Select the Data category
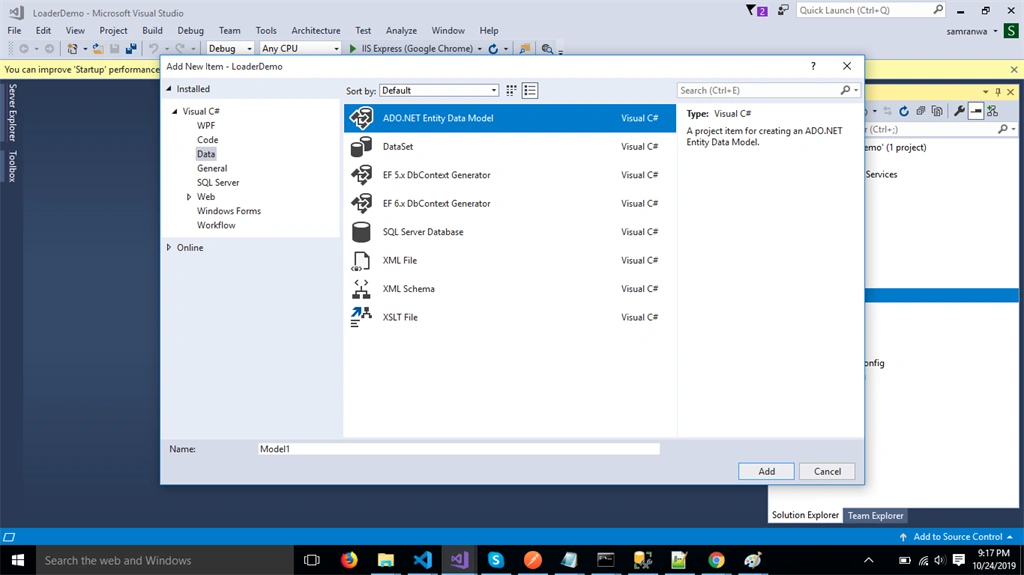1024x575 pixels. [206, 154]
